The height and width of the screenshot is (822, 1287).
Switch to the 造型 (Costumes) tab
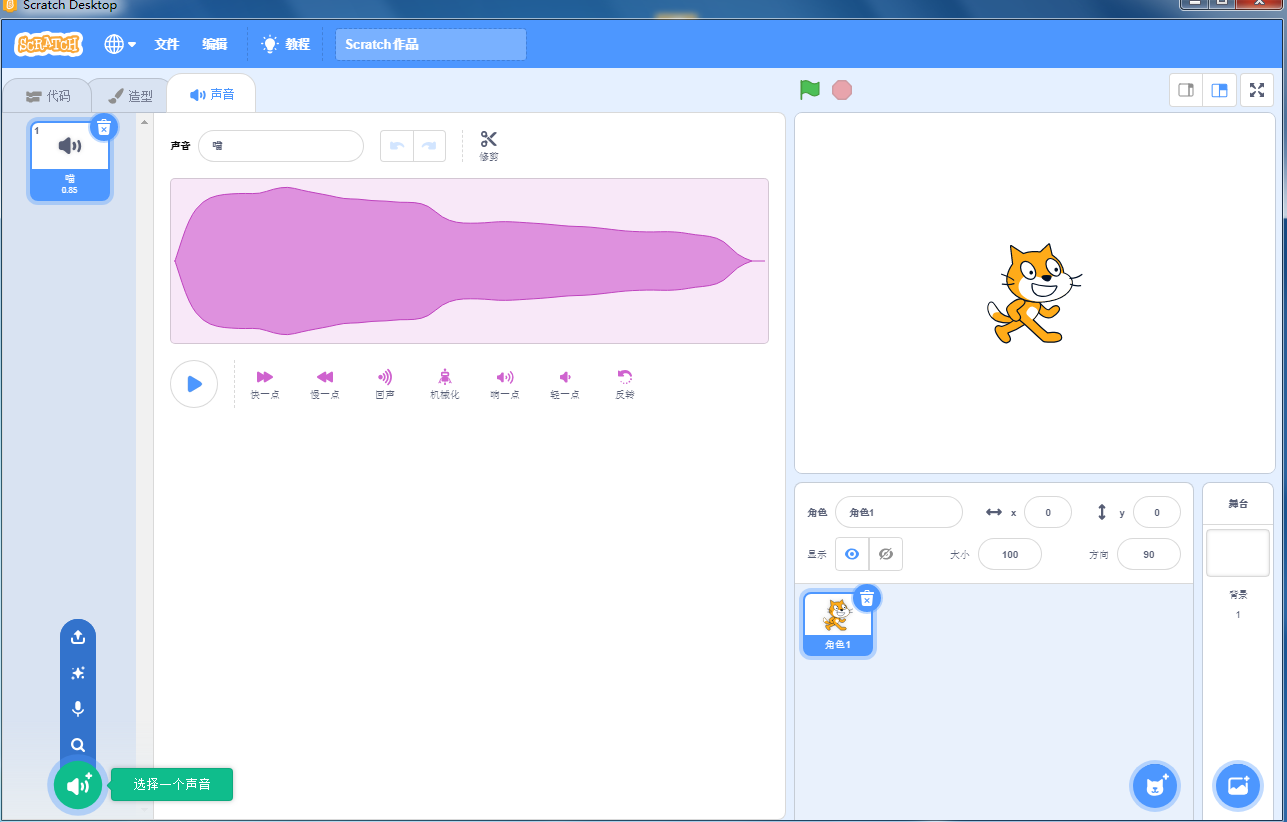[x=128, y=93]
